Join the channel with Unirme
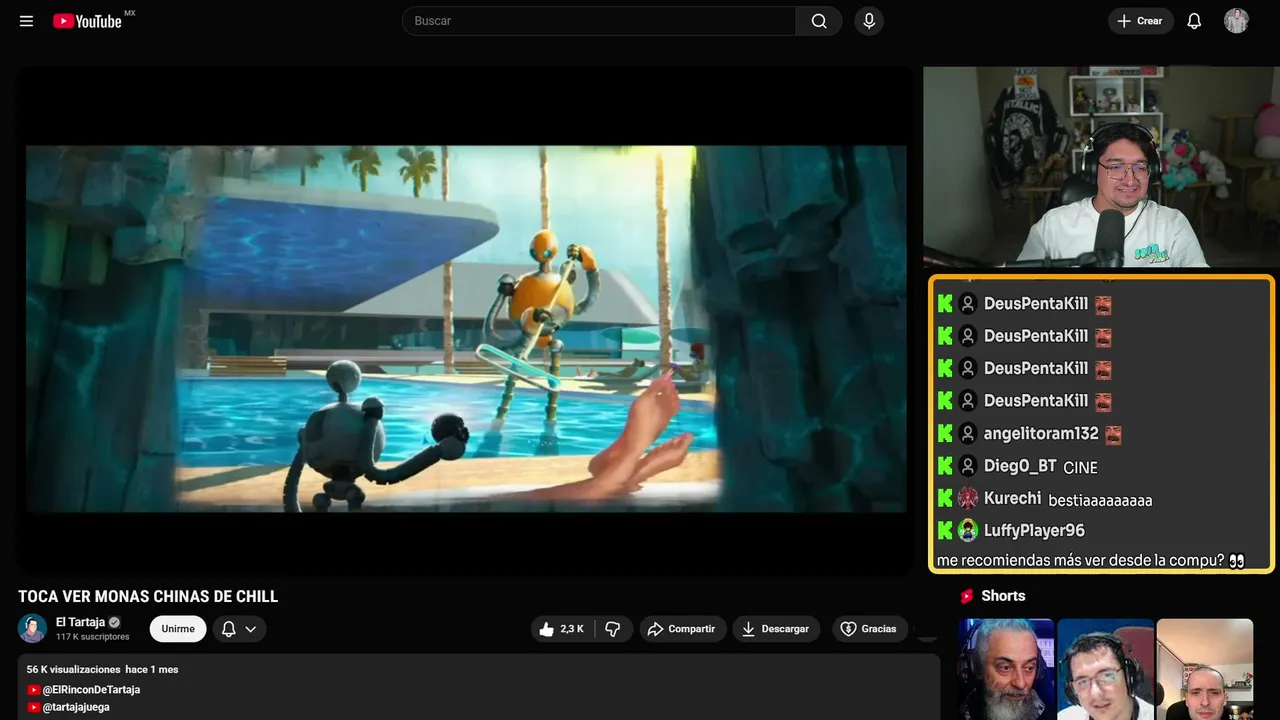 (x=178, y=629)
